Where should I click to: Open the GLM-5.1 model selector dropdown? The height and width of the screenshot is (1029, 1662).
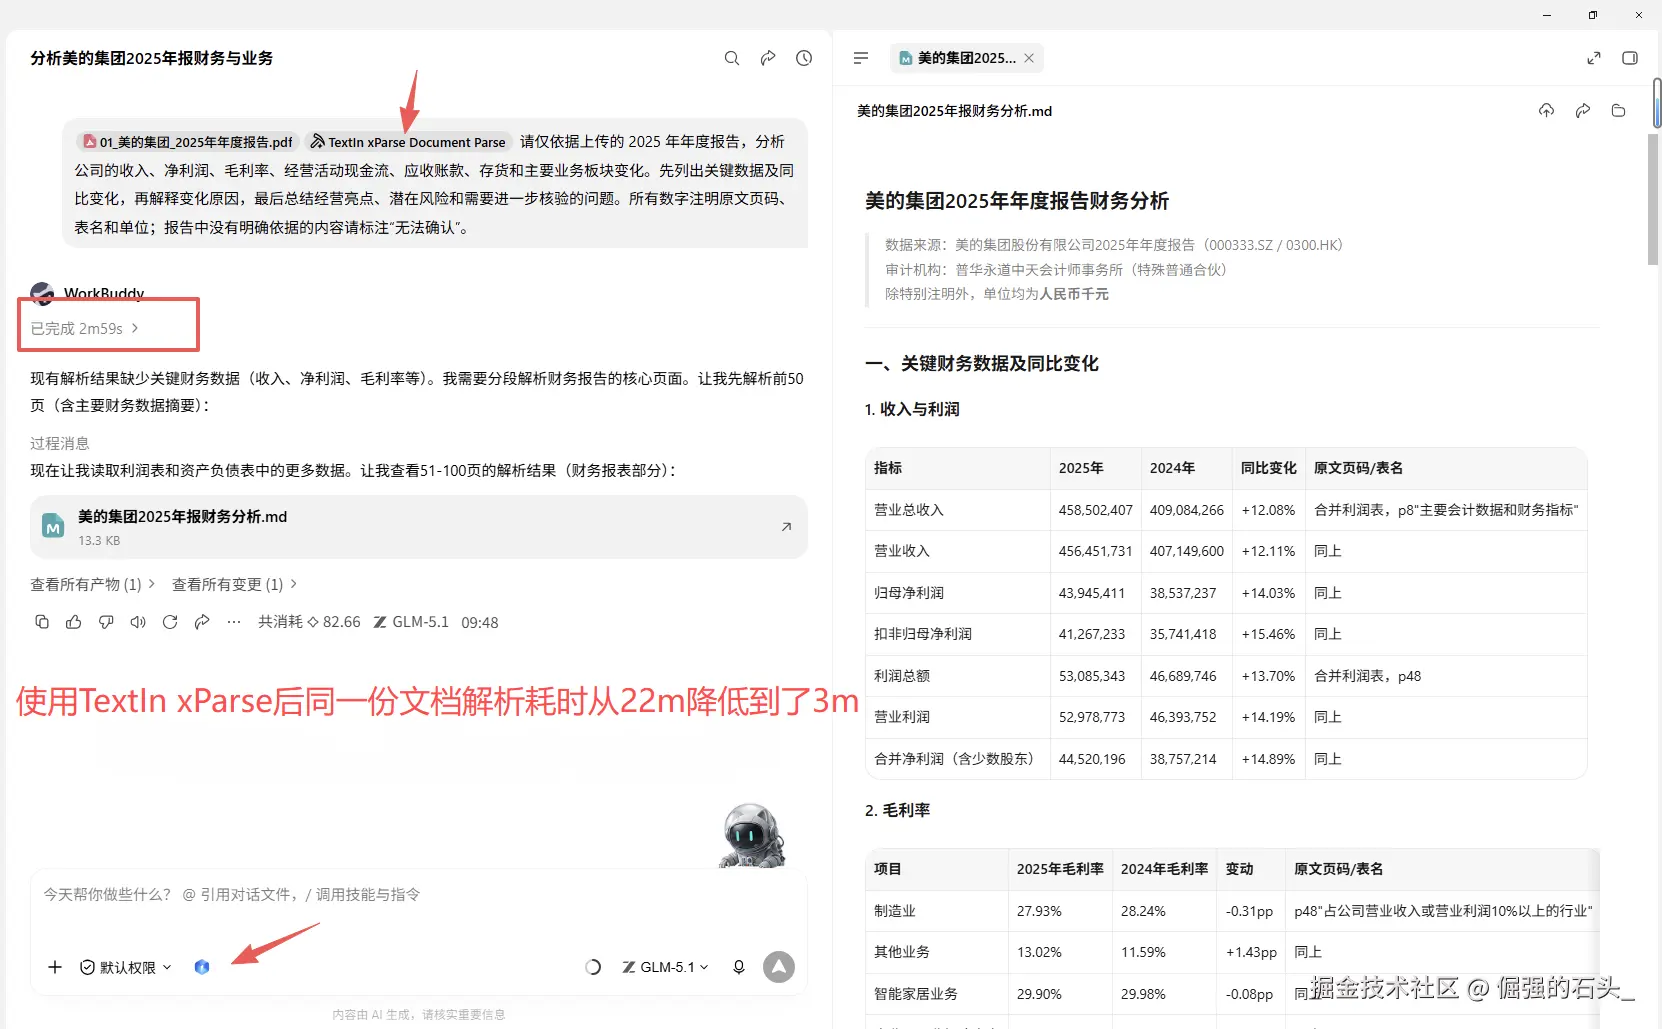pos(665,967)
